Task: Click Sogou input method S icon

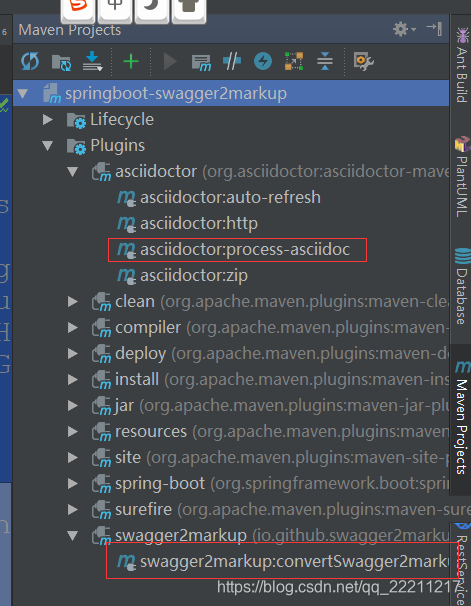Action: pyautogui.click(x=78, y=10)
